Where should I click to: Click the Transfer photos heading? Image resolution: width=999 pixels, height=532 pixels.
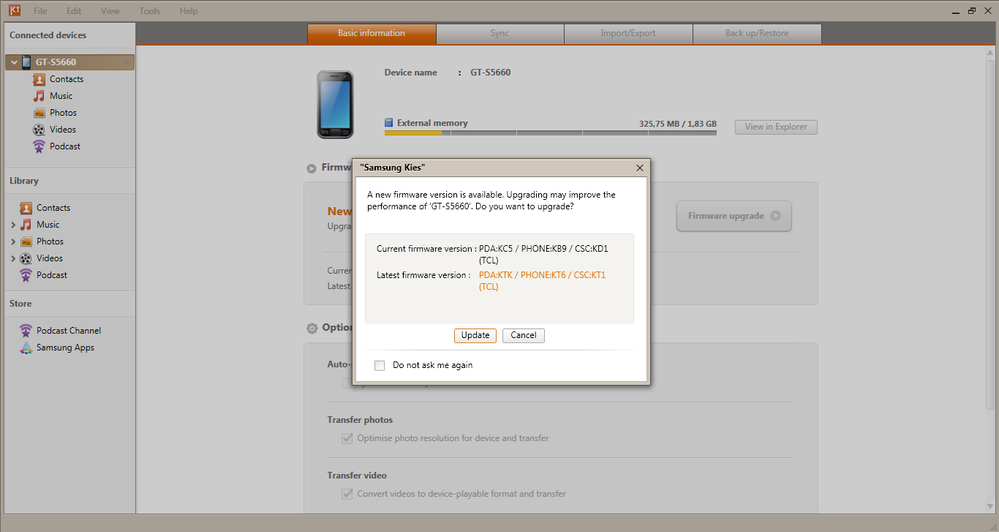coord(360,420)
